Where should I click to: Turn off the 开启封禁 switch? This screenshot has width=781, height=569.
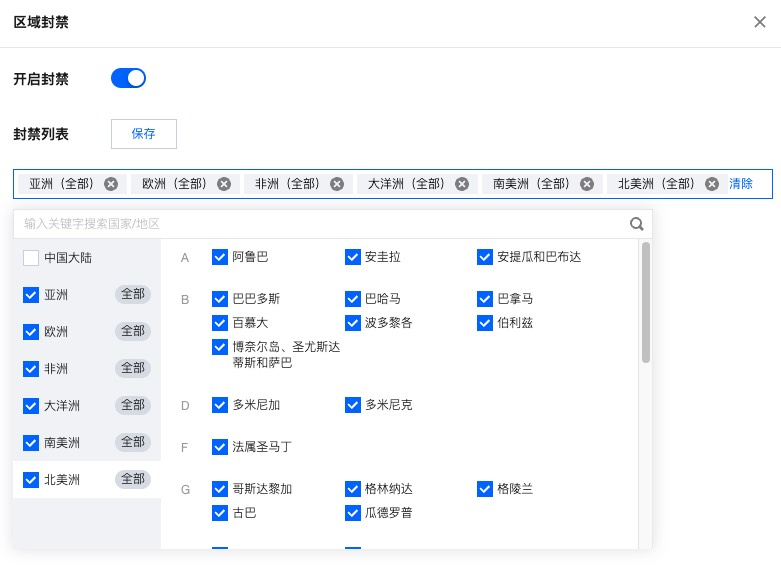(128, 78)
